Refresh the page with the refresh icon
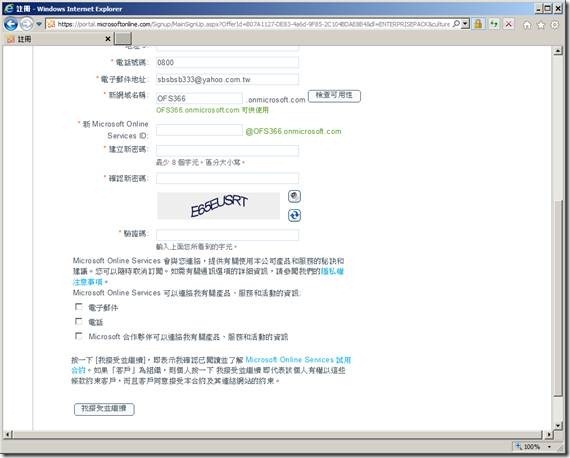 click(x=494, y=24)
